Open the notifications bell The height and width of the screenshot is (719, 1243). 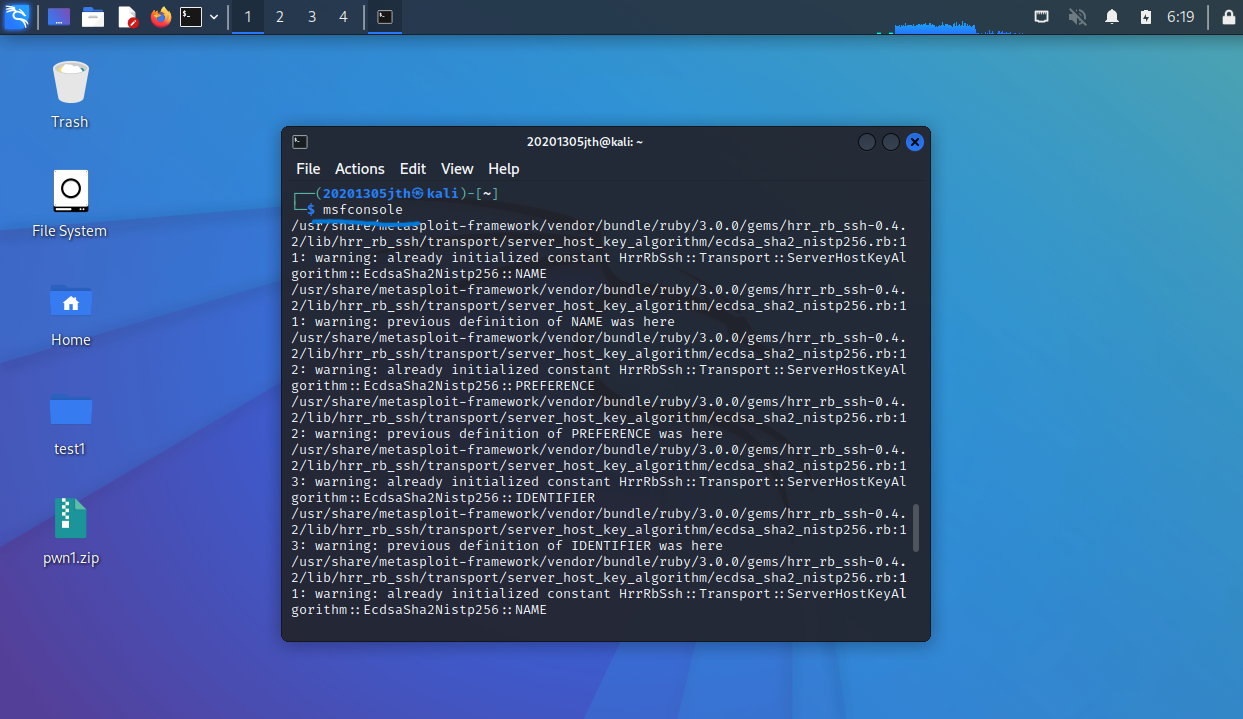click(1112, 17)
